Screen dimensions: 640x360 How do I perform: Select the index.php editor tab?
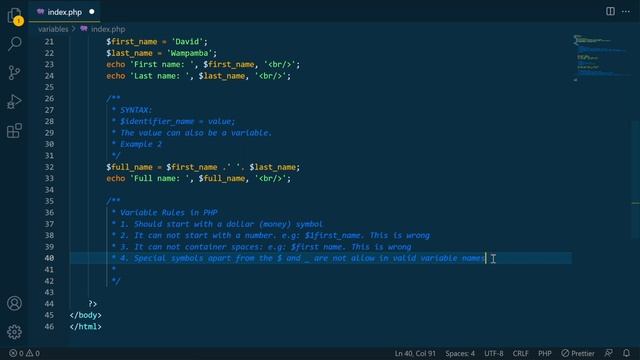click(x=64, y=12)
